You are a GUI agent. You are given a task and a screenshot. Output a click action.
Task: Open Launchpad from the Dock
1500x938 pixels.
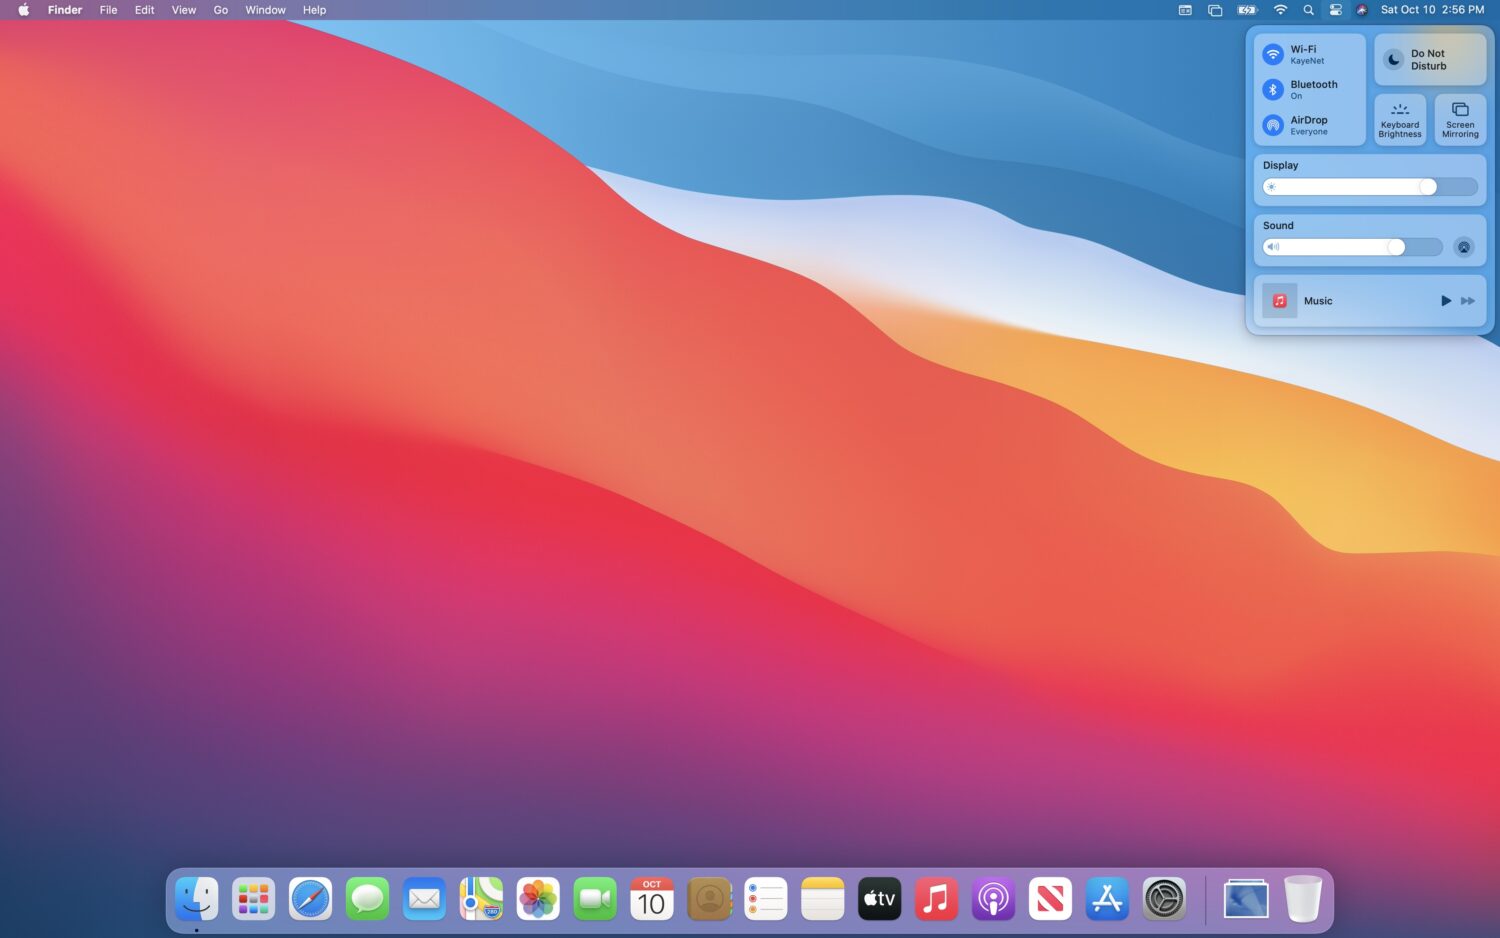[x=253, y=898]
